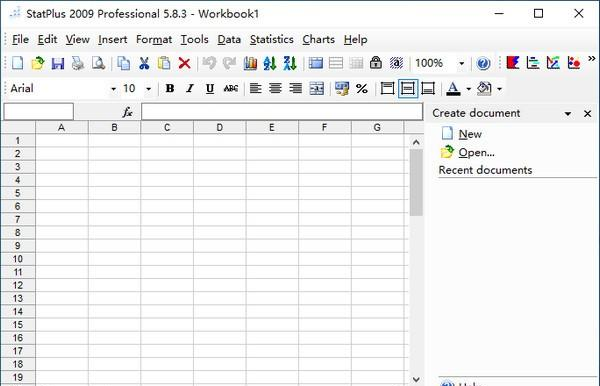Screen dimensions: 600x386
Task: Expand Create document pane dropdown arrow
Action: click(x=568, y=114)
